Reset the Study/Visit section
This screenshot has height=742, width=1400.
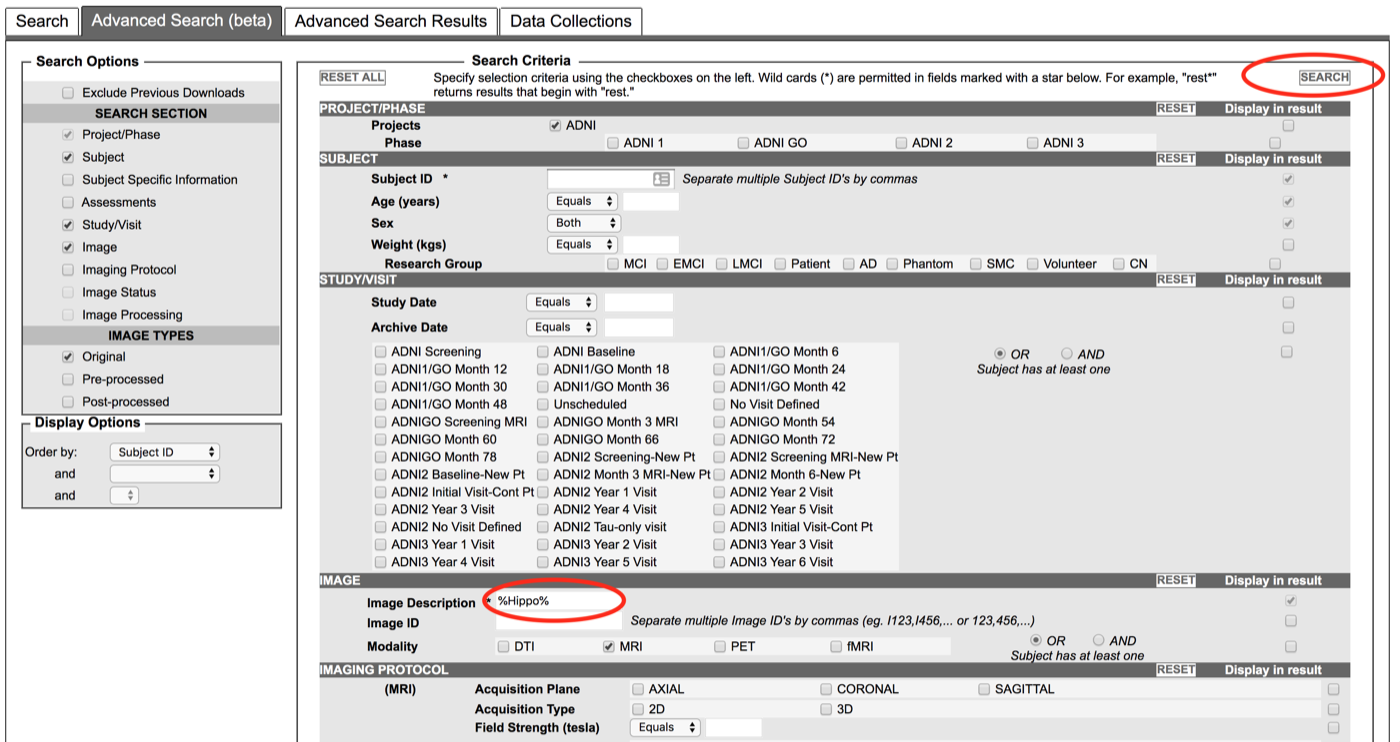(x=1176, y=279)
